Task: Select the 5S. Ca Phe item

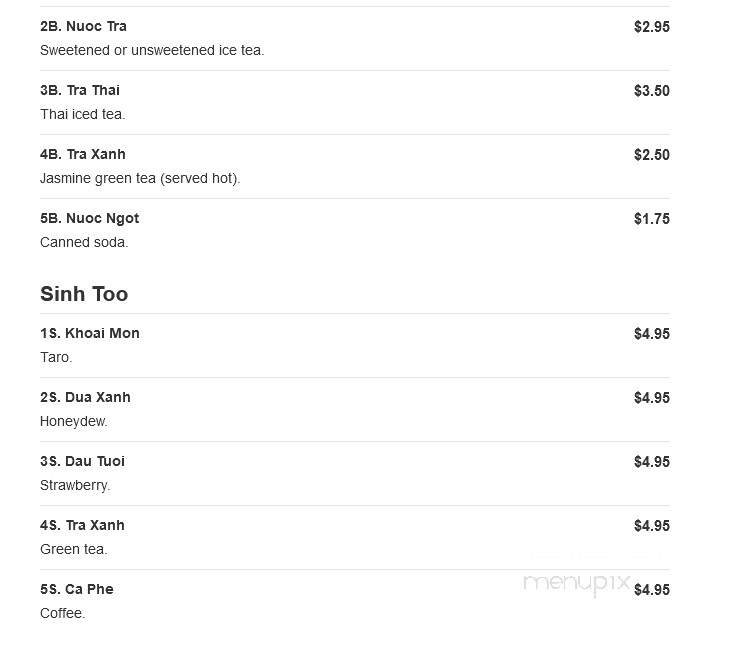Action: [x=77, y=589]
